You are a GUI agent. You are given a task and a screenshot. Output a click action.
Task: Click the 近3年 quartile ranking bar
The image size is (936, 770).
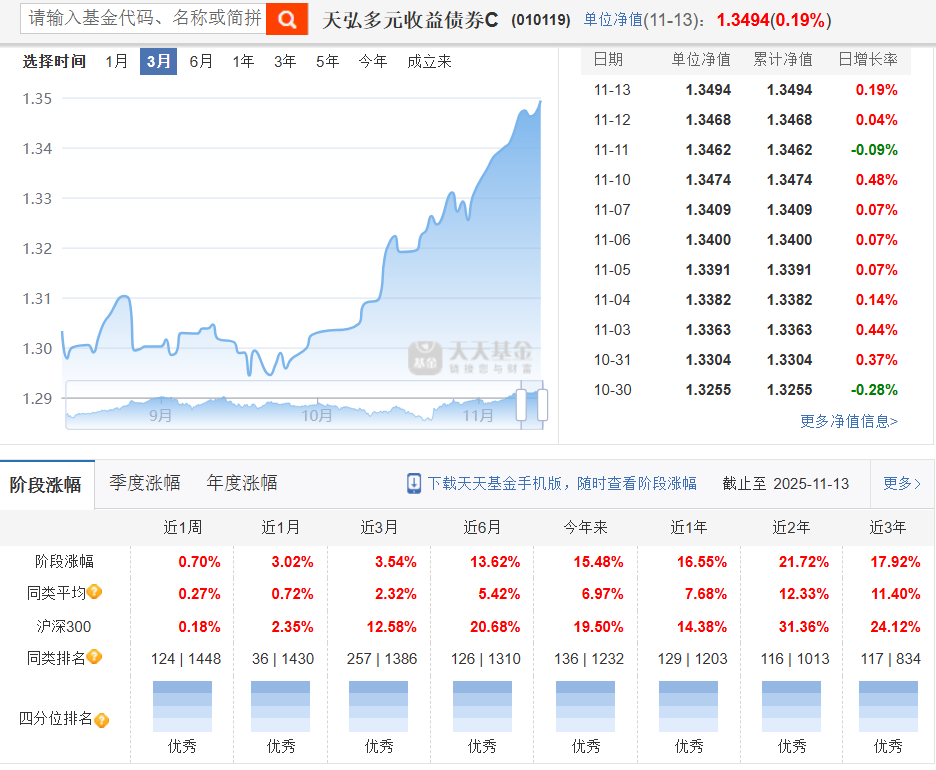[888, 706]
